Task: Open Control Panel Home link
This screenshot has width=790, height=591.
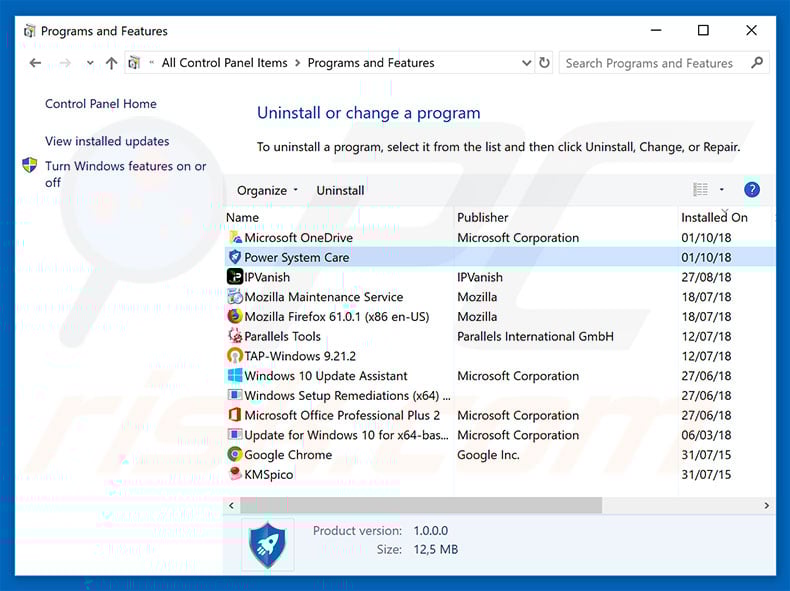Action: [101, 104]
